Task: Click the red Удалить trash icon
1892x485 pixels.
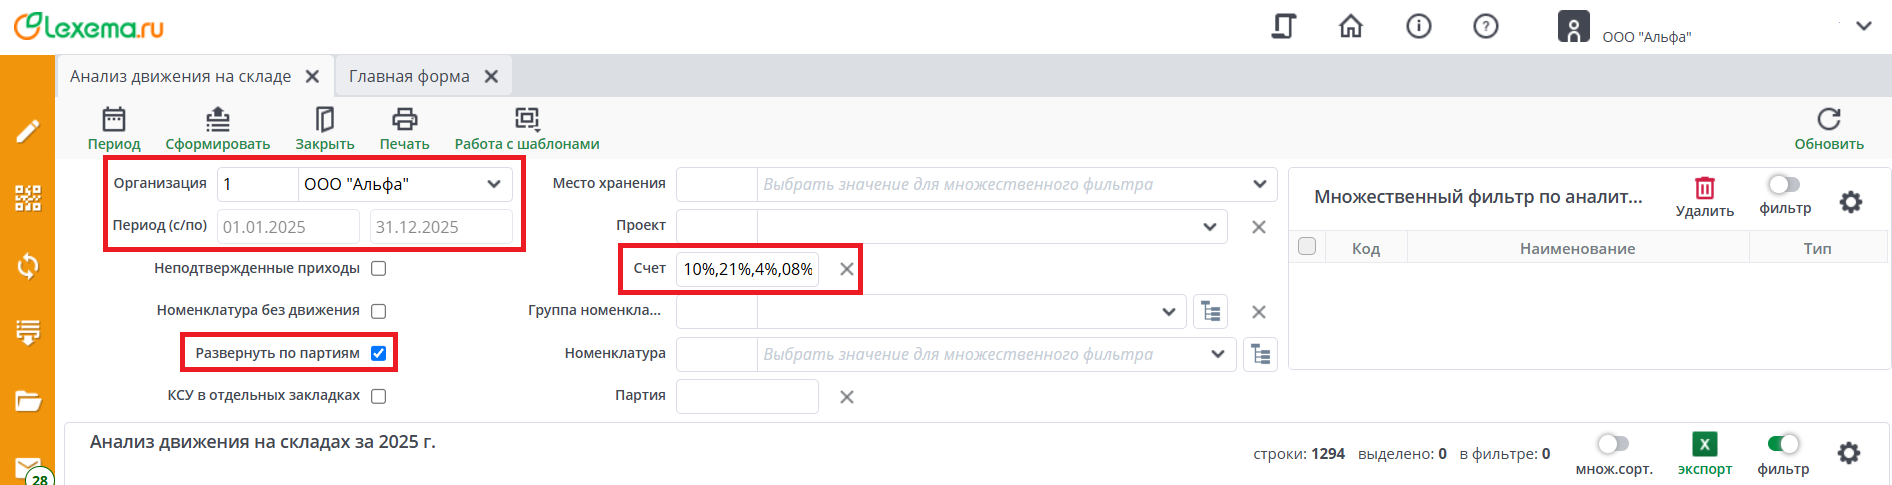Action: (x=1704, y=188)
